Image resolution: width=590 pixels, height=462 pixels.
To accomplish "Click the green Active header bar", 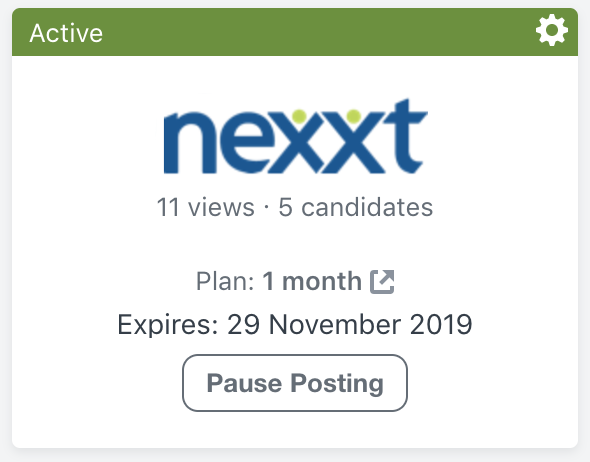I will click(295, 32).
